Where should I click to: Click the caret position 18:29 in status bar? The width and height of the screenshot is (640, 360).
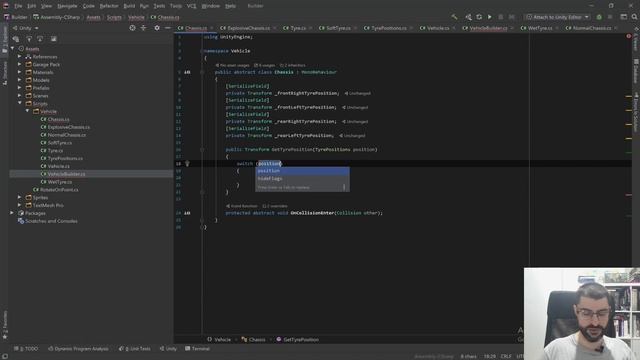(490, 357)
